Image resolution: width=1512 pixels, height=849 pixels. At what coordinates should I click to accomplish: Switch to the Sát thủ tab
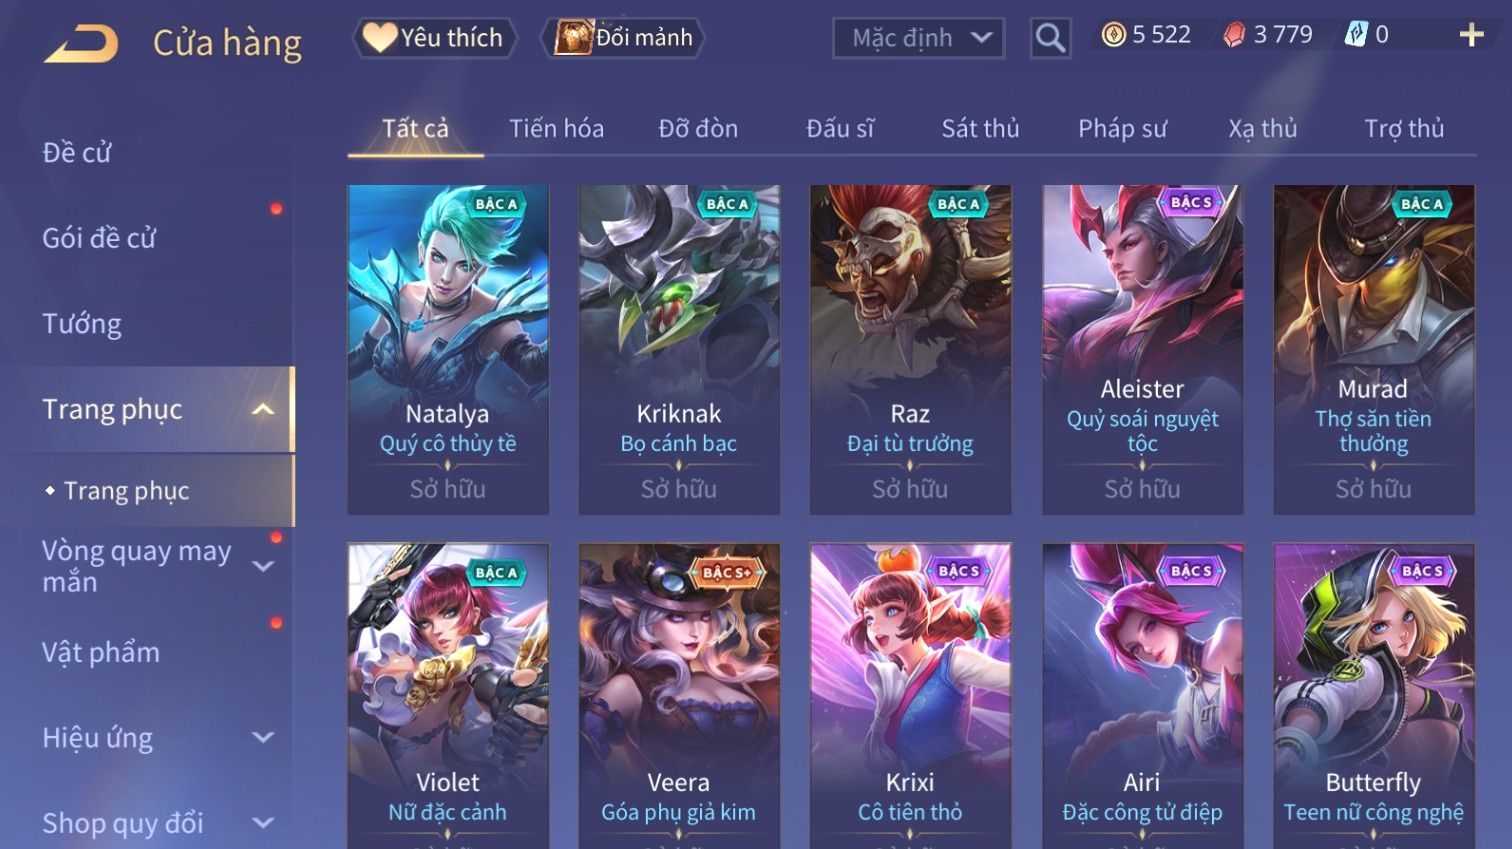pyautogui.click(x=980, y=129)
